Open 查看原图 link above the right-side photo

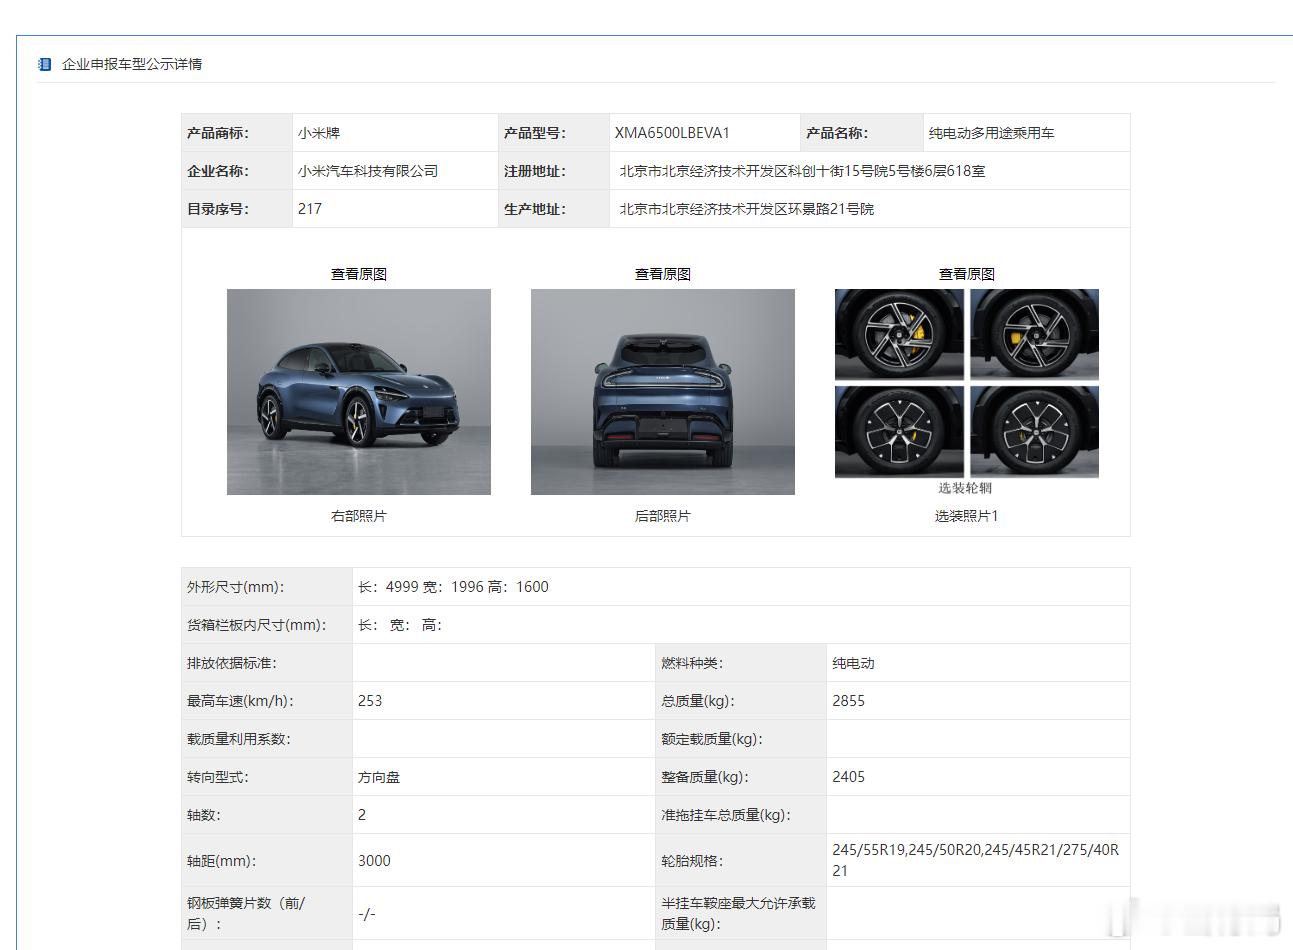pos(359,274)
